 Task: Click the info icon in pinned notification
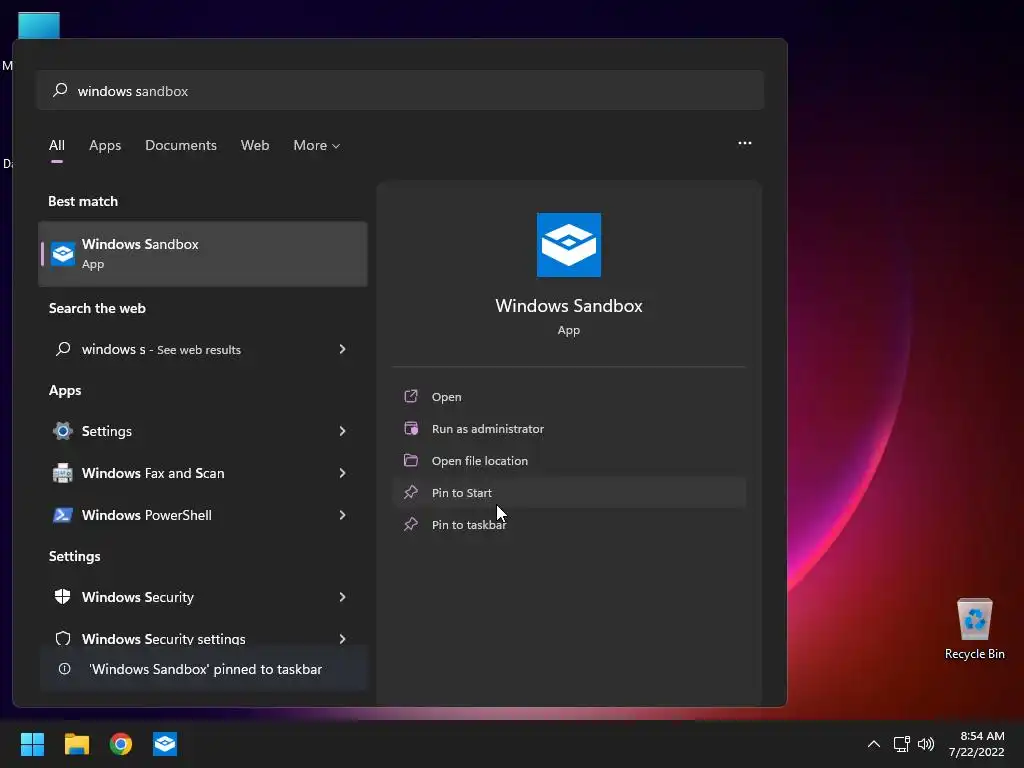[65, 669]
